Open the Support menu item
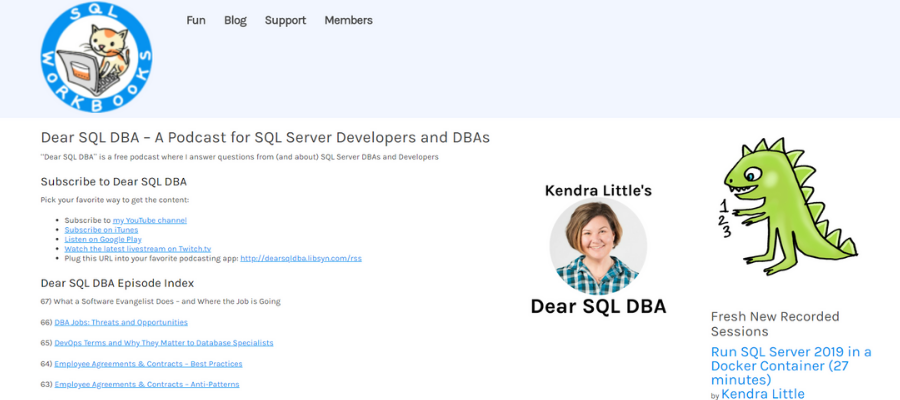The height and width of the screenshot is (400, 900). point(285,20)
